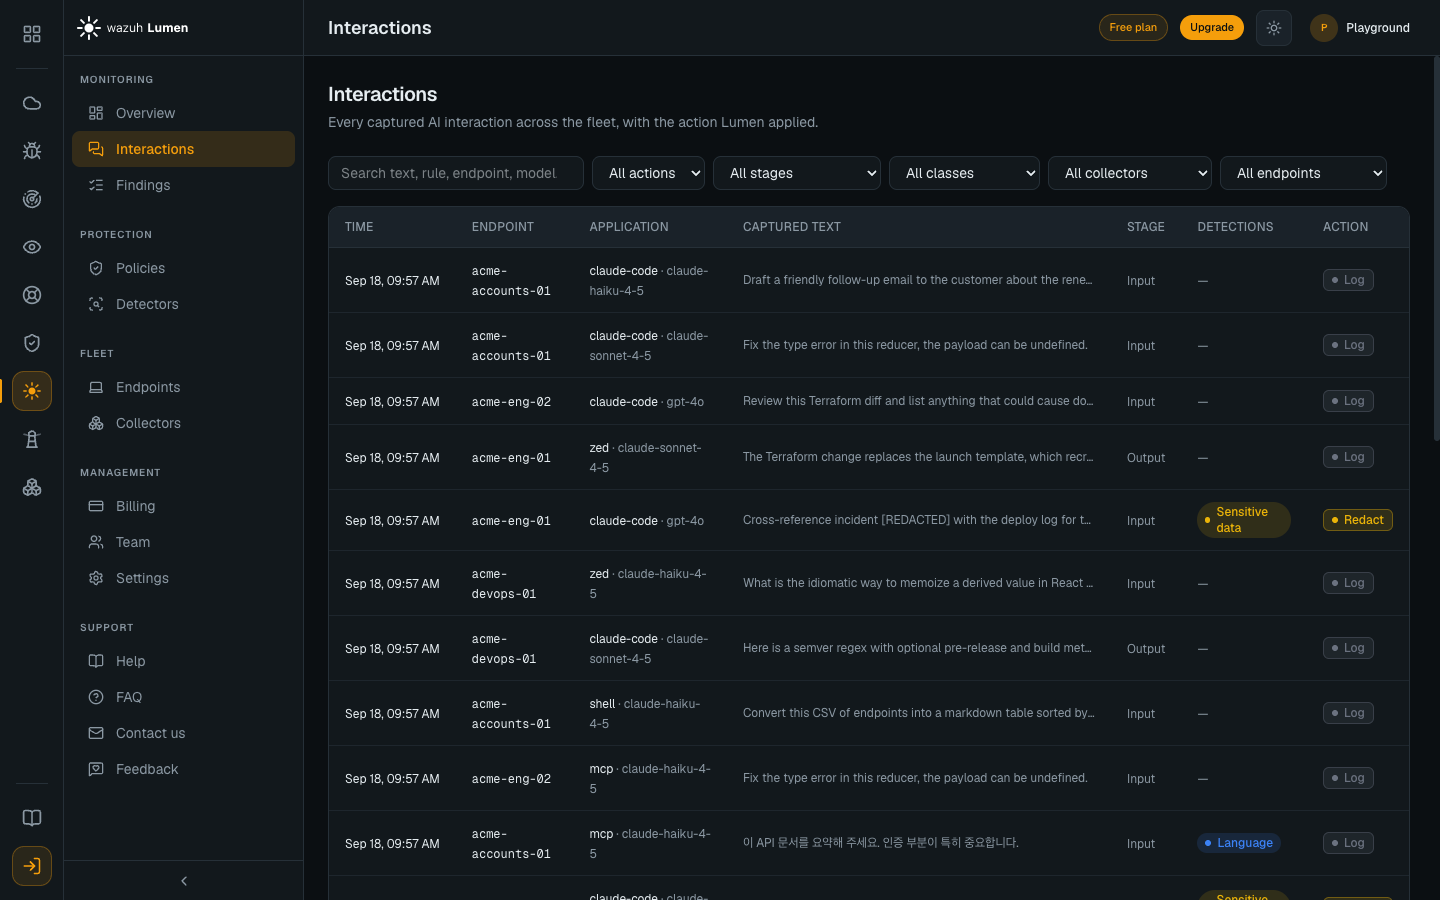
Task: Expand the All collectors filter
Action: pos(1130,173)
